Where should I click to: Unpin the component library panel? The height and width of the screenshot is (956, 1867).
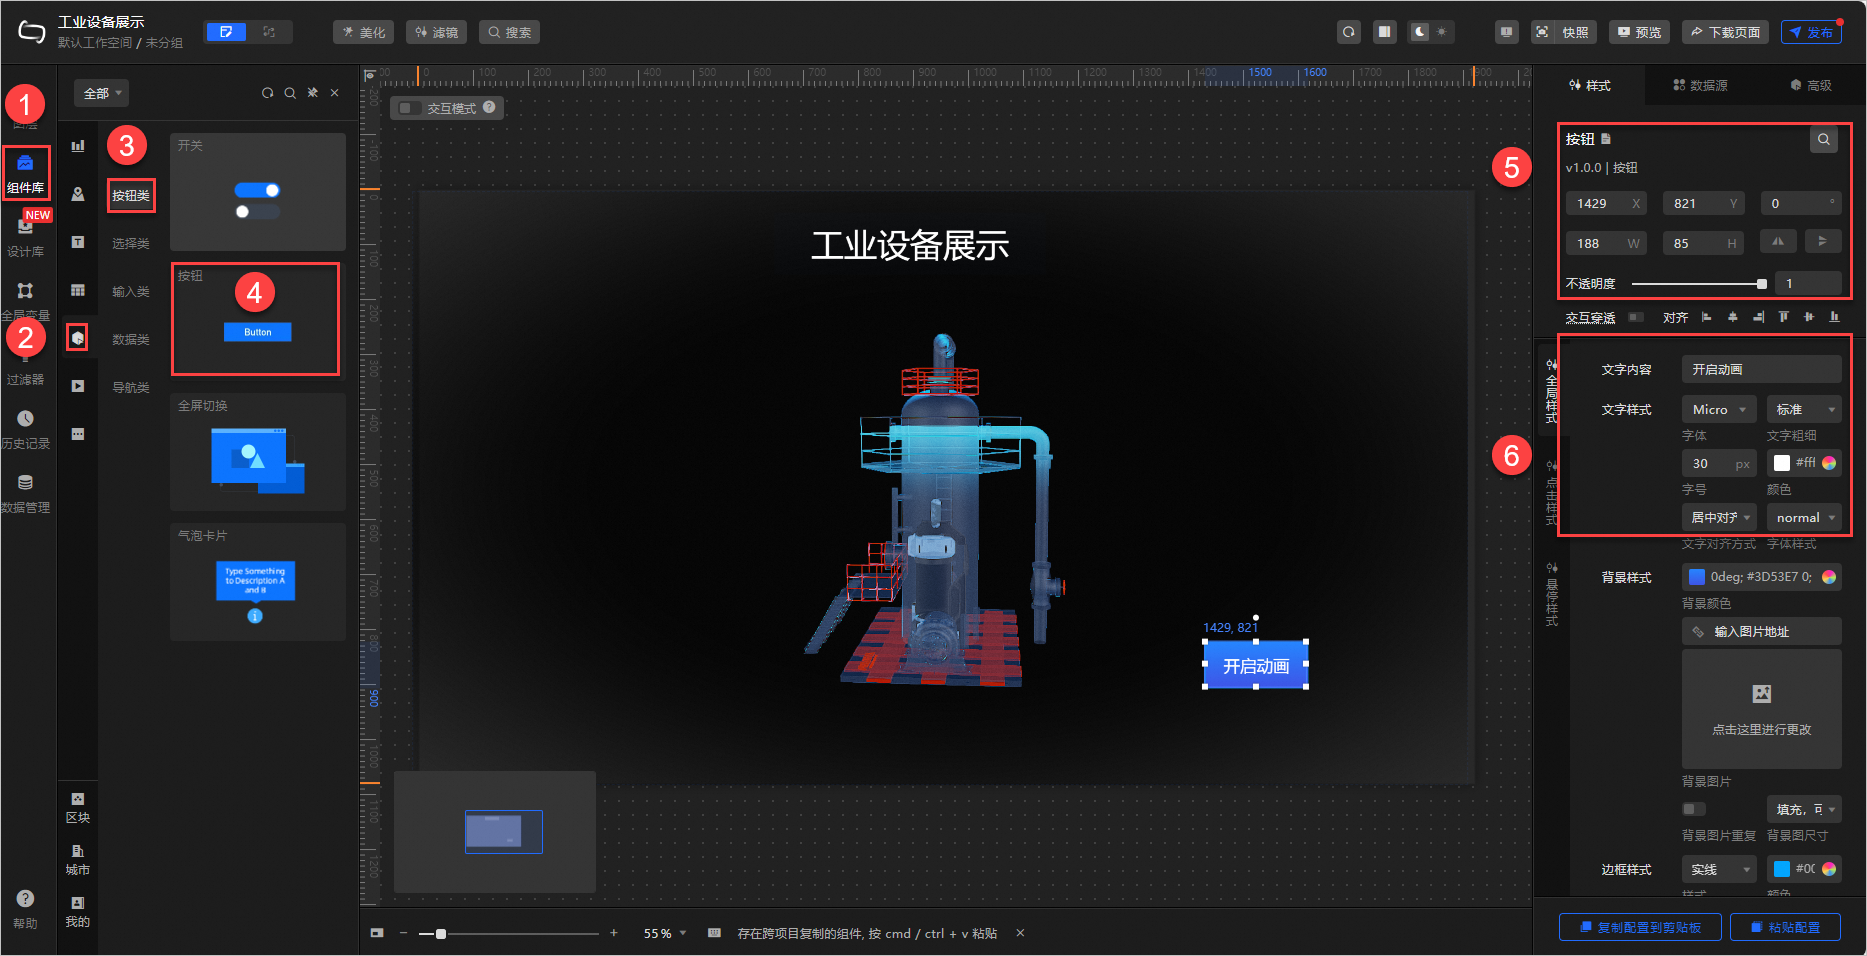(x=313, y=93)
